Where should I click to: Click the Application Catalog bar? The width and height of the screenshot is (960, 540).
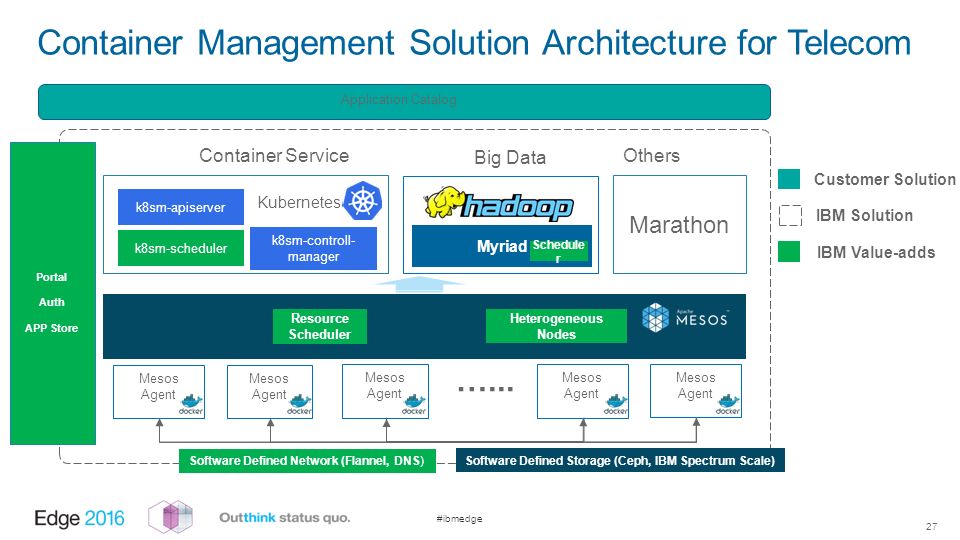click(x=404, y=102)
